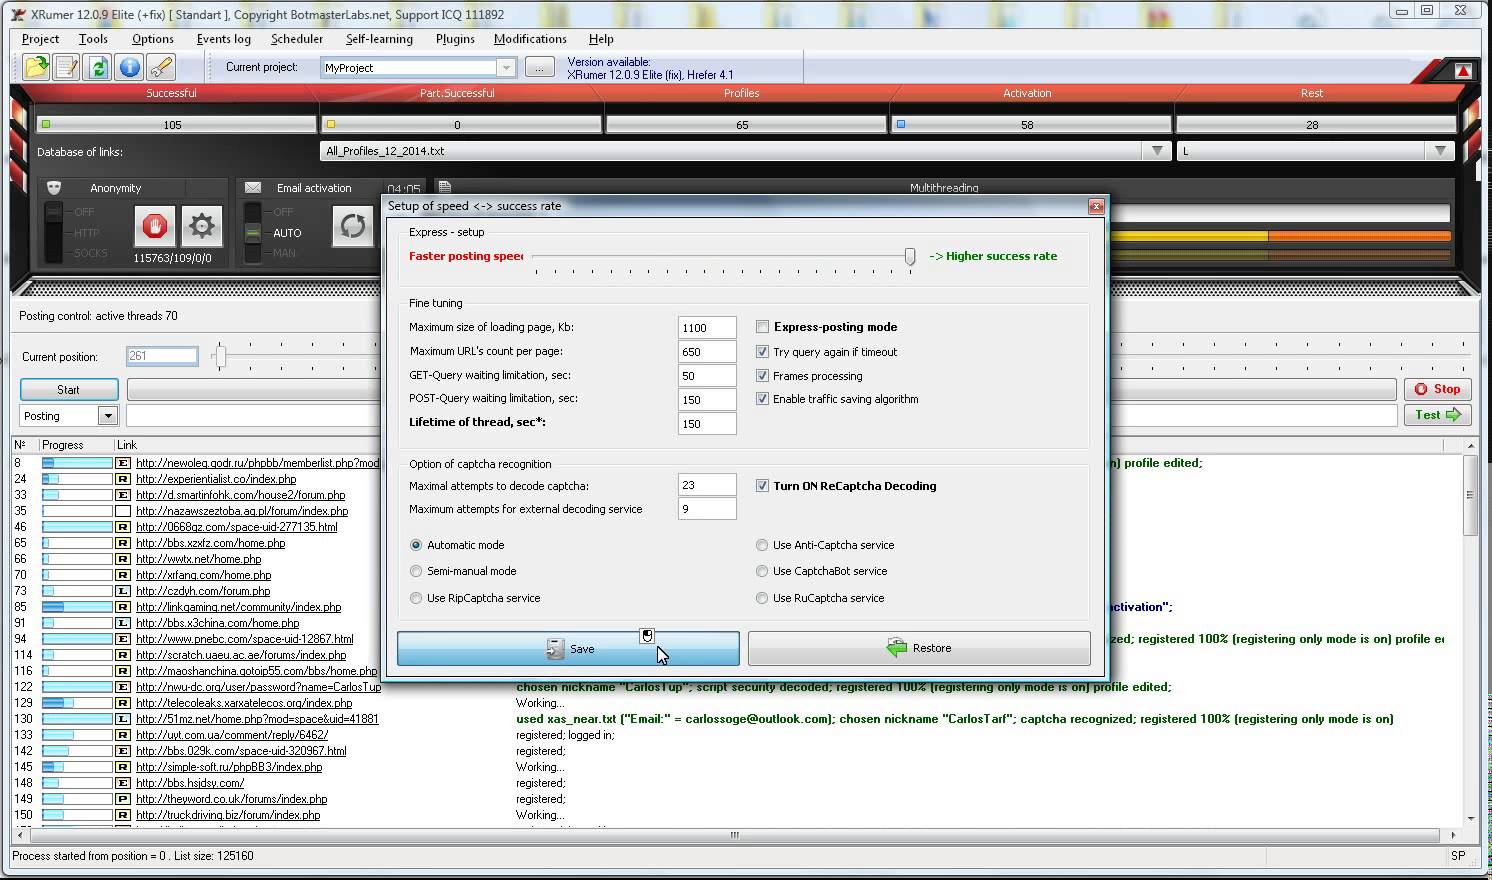
Task: Open the blue info icon in toolbar
Action: pyautogui.click(x=129, y=67)
